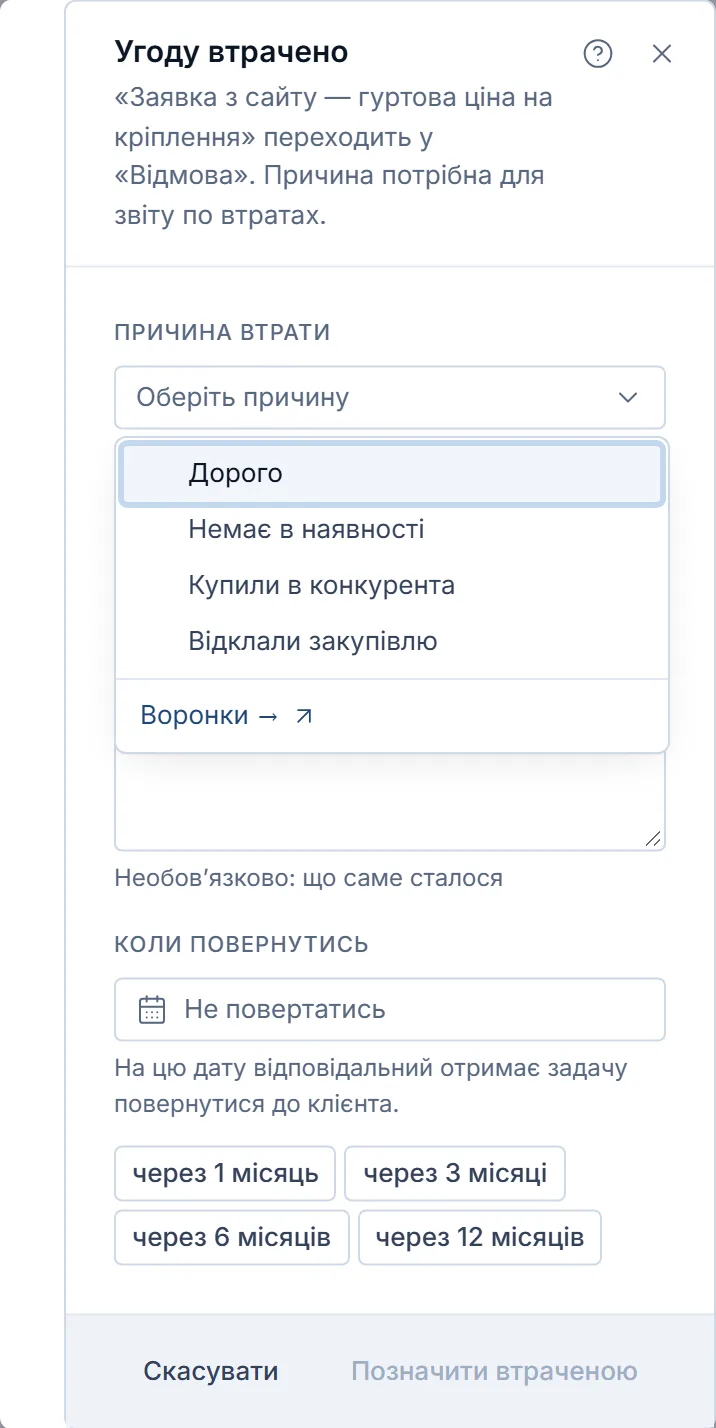Open the «Не повертатись» date field
The height and width of the screenshot is (1428, 716).
click(x=390, y=1009)
